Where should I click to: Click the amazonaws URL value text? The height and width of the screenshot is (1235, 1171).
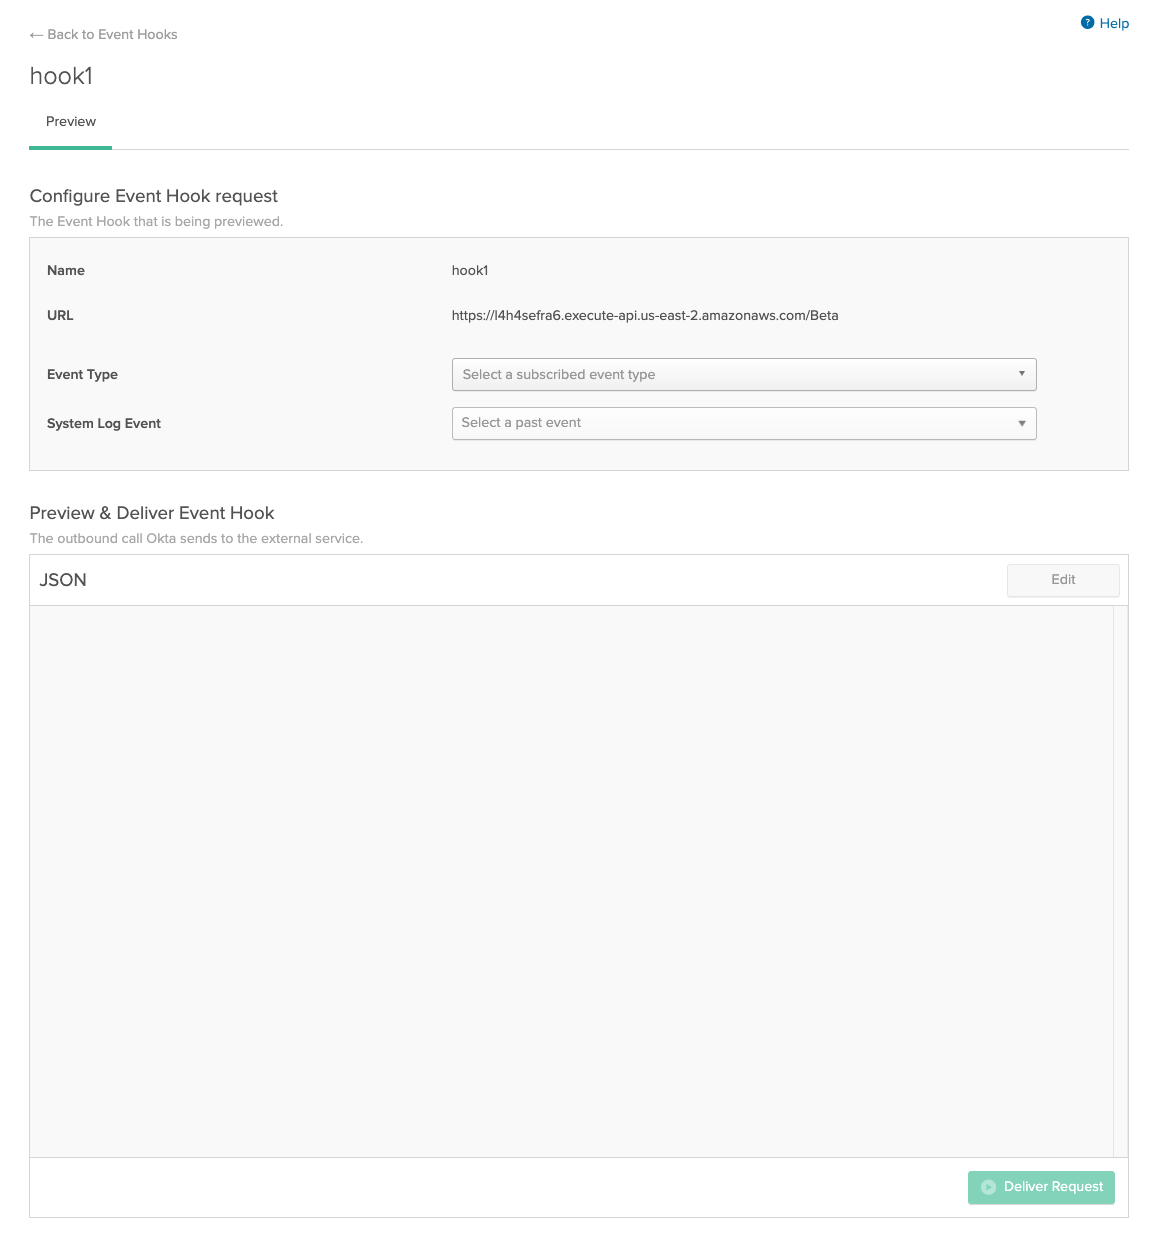[x=644, y=315]
